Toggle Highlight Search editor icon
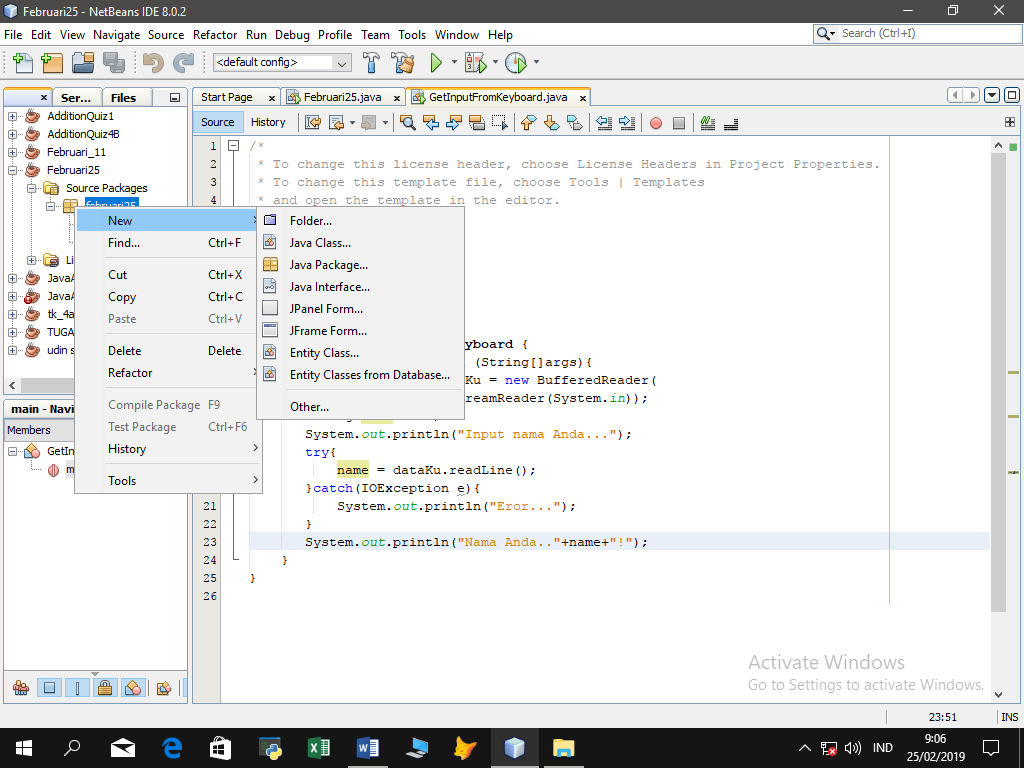This screenshot has width=1024, height=768. (477, 123)
